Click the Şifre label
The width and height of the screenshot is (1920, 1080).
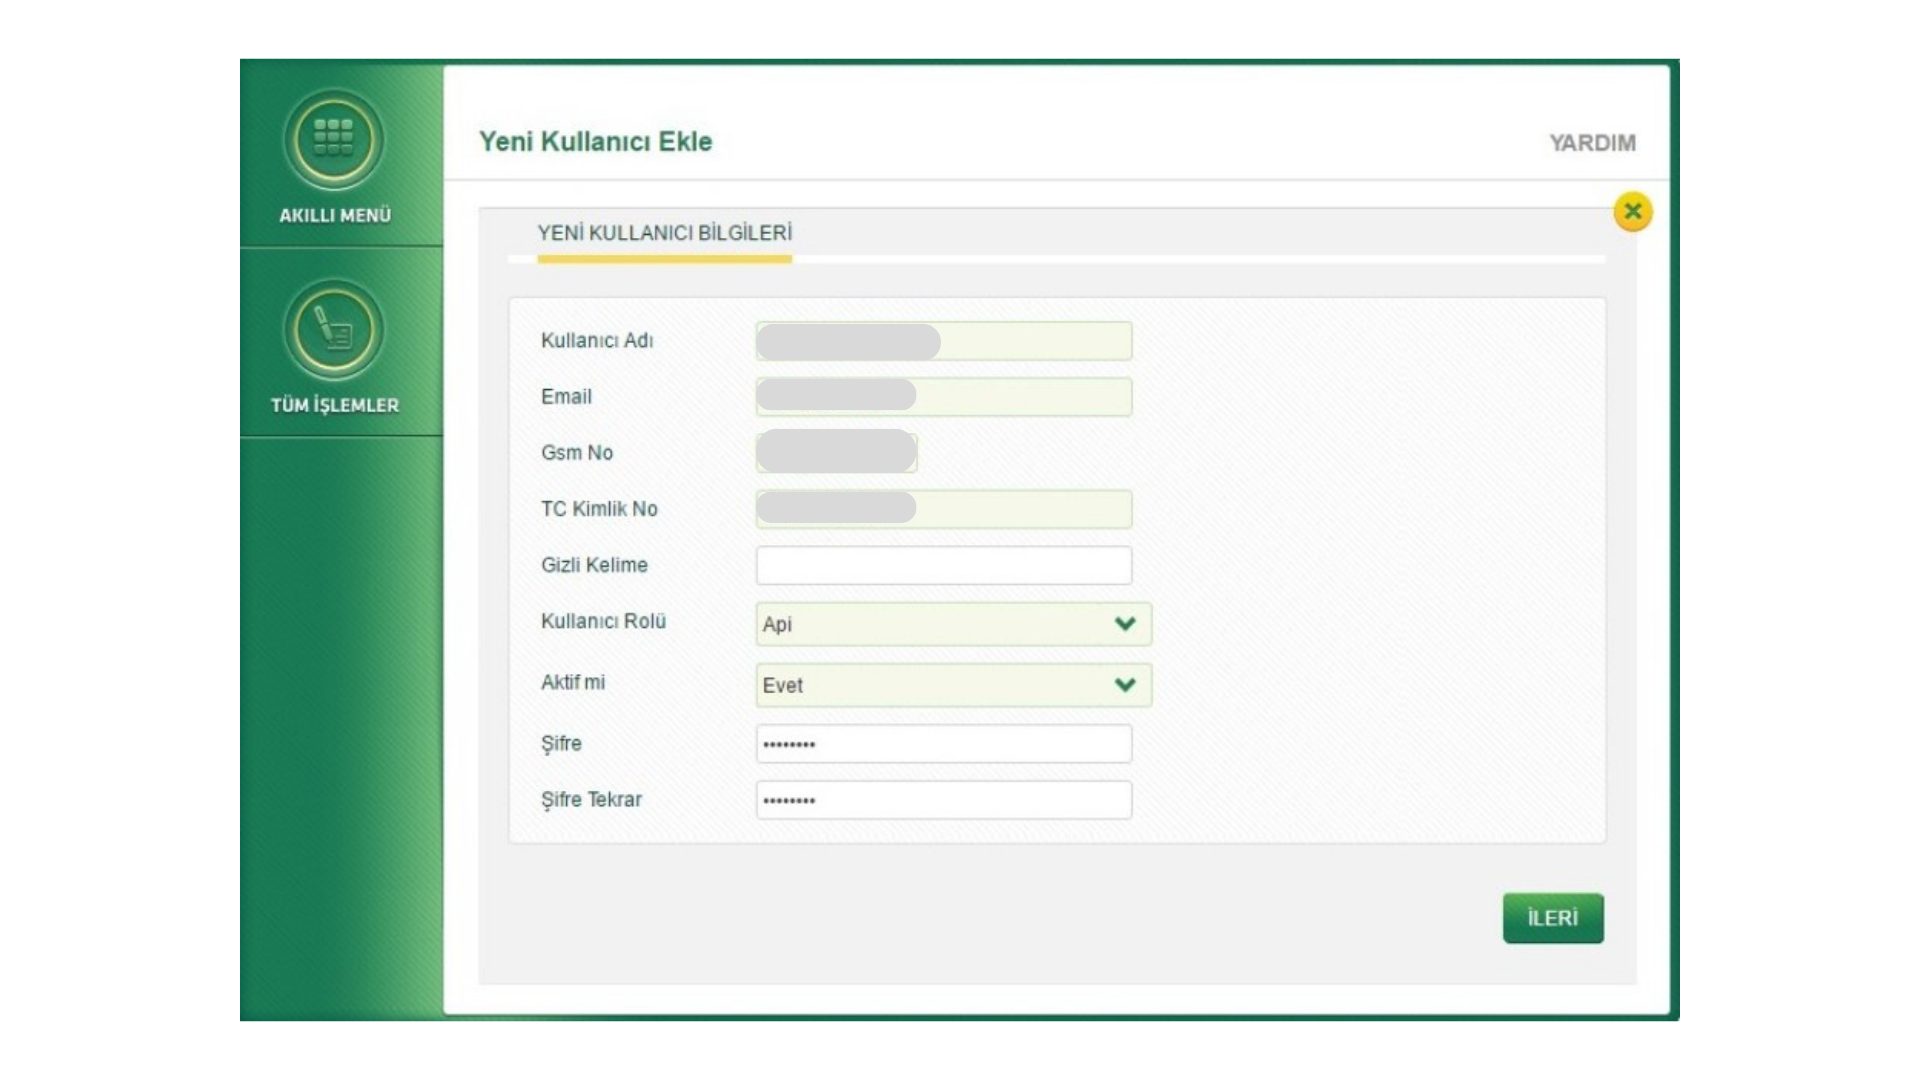point(561,744)
